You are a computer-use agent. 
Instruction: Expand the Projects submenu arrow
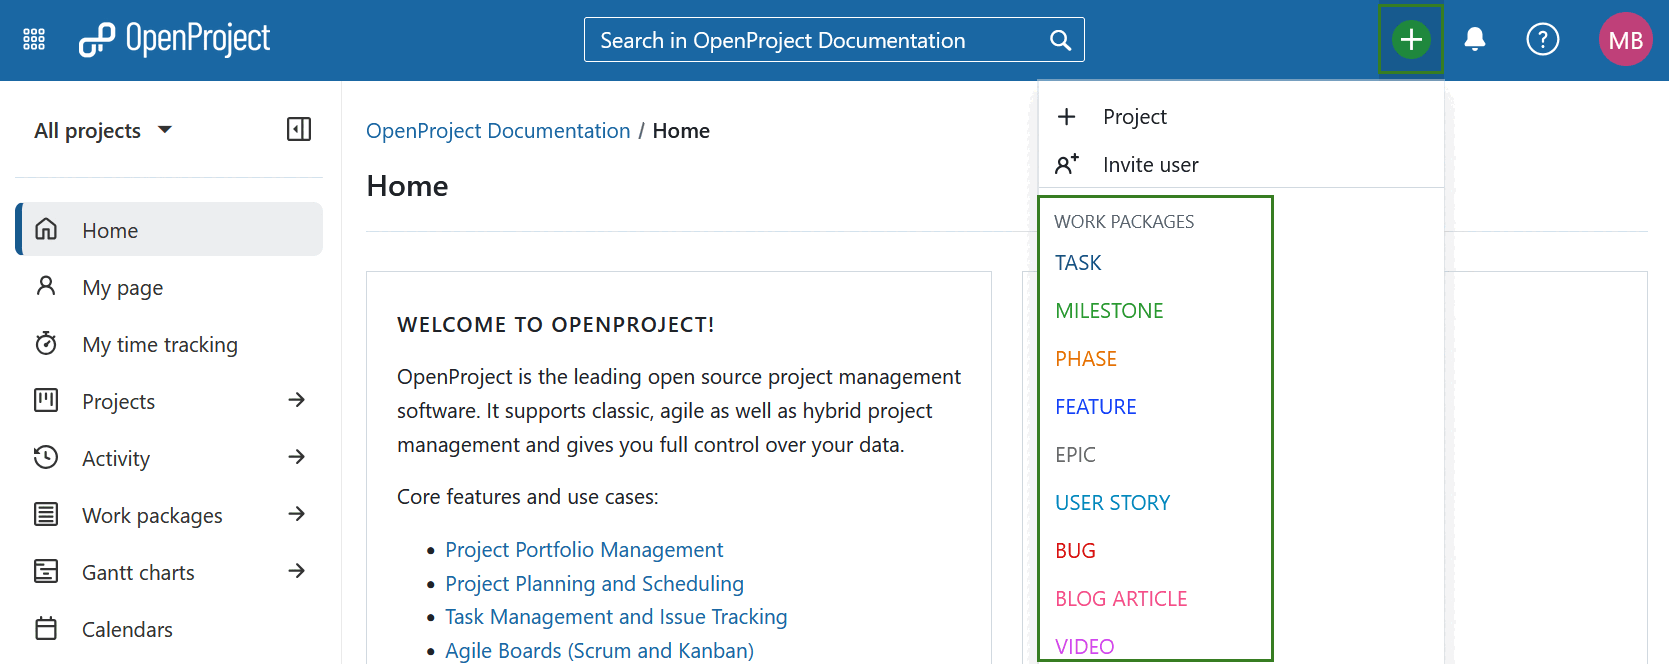click(296, 401)
